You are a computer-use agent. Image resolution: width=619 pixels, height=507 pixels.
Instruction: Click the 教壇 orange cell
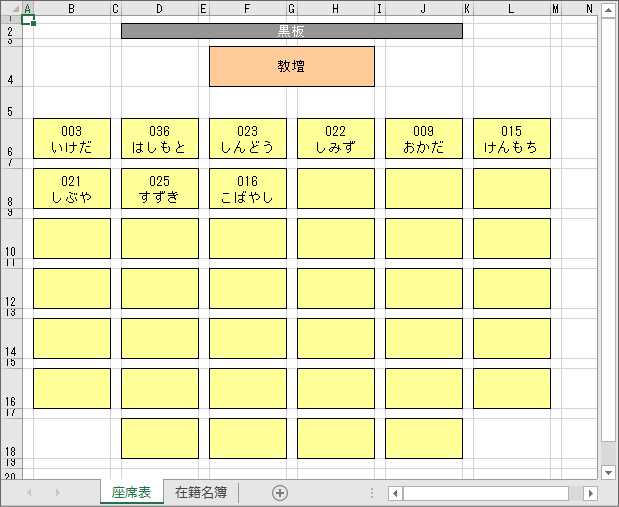[x=292, y=66]
